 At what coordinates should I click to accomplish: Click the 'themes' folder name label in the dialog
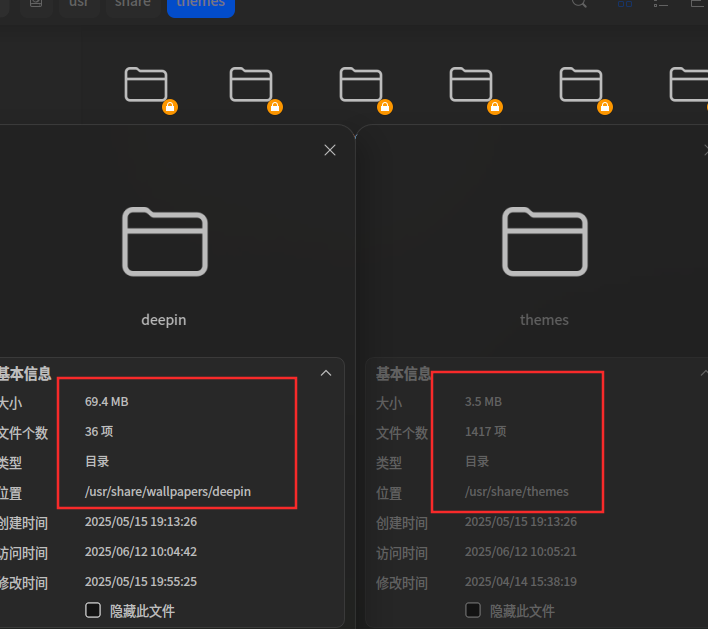click(x=544, y=320)
